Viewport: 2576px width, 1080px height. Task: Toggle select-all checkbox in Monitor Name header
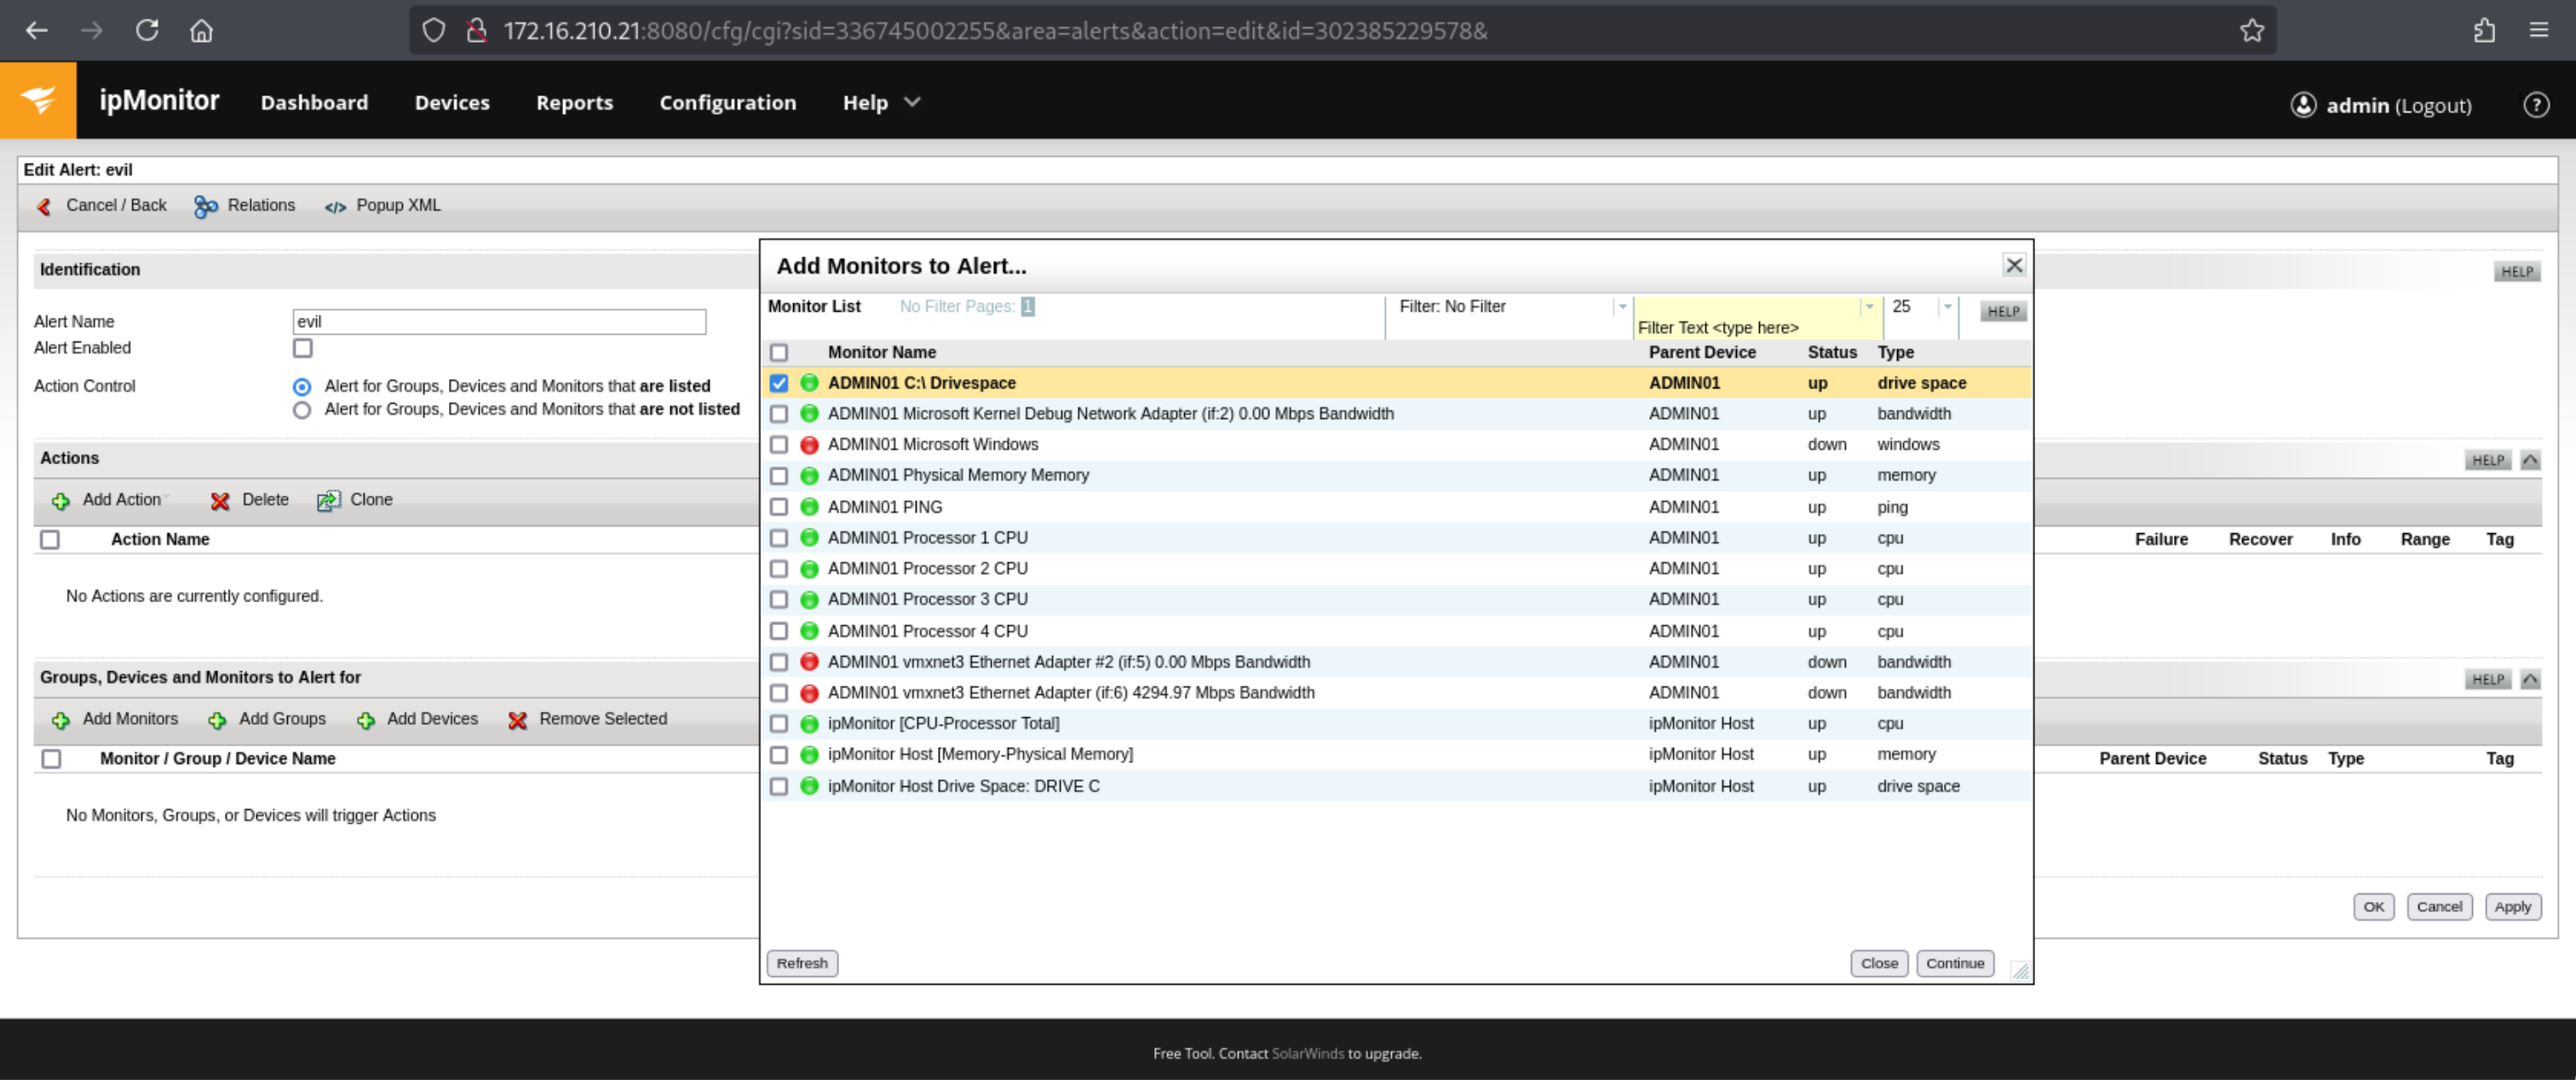[779, 352]
